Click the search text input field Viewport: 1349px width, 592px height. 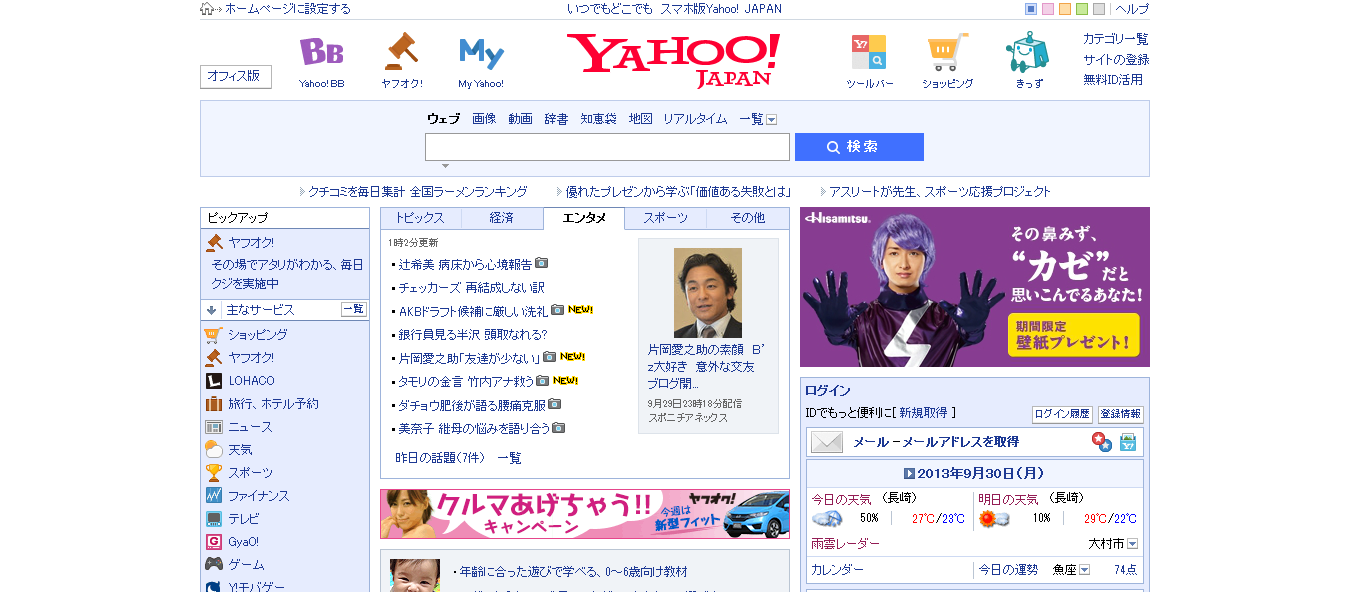coord(607,147)
